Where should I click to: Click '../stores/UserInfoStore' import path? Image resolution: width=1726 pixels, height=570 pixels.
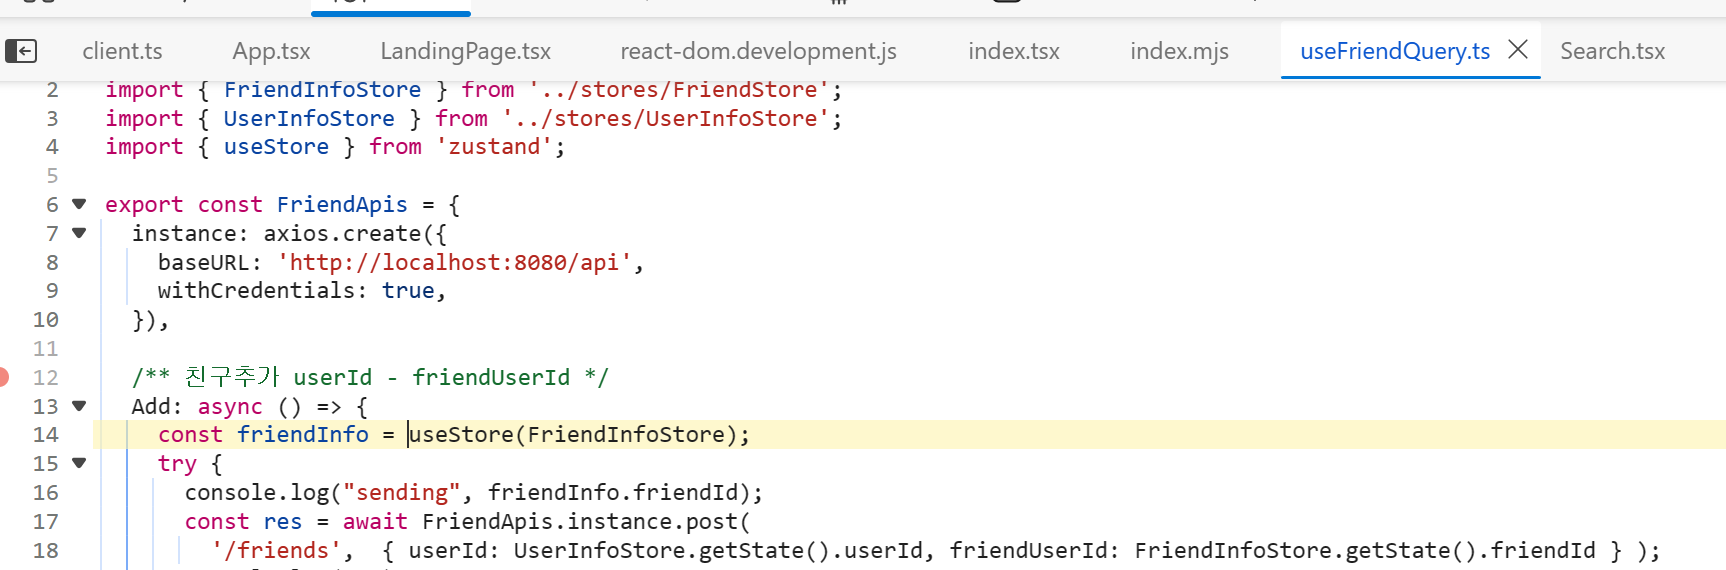click(666, 118)
